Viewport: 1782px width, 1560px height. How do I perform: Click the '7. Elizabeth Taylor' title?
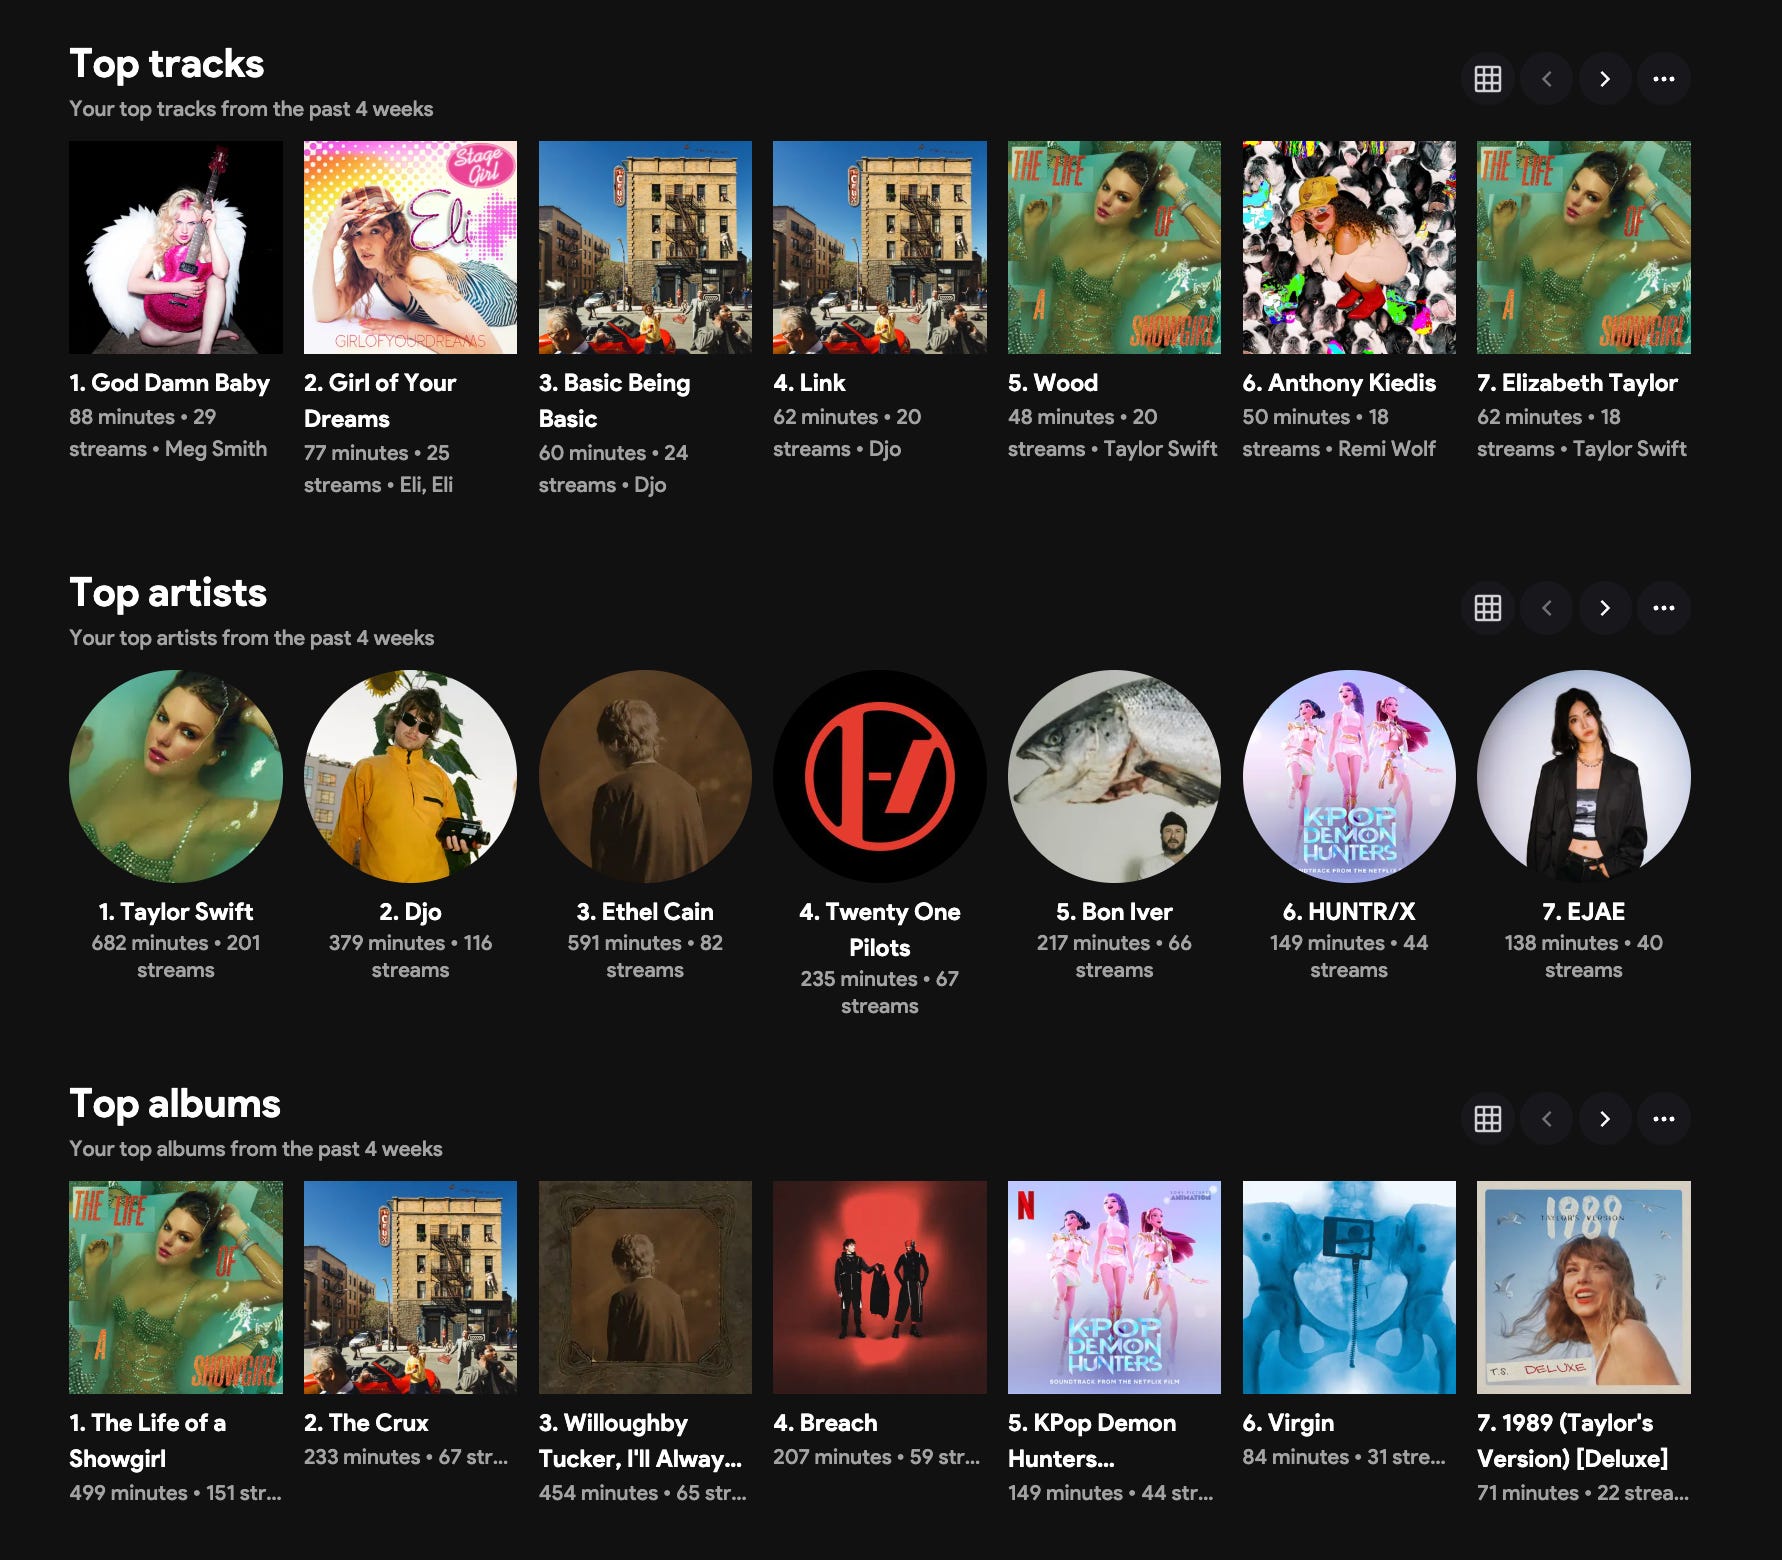pyautogui.click(x=1577, y=383)
